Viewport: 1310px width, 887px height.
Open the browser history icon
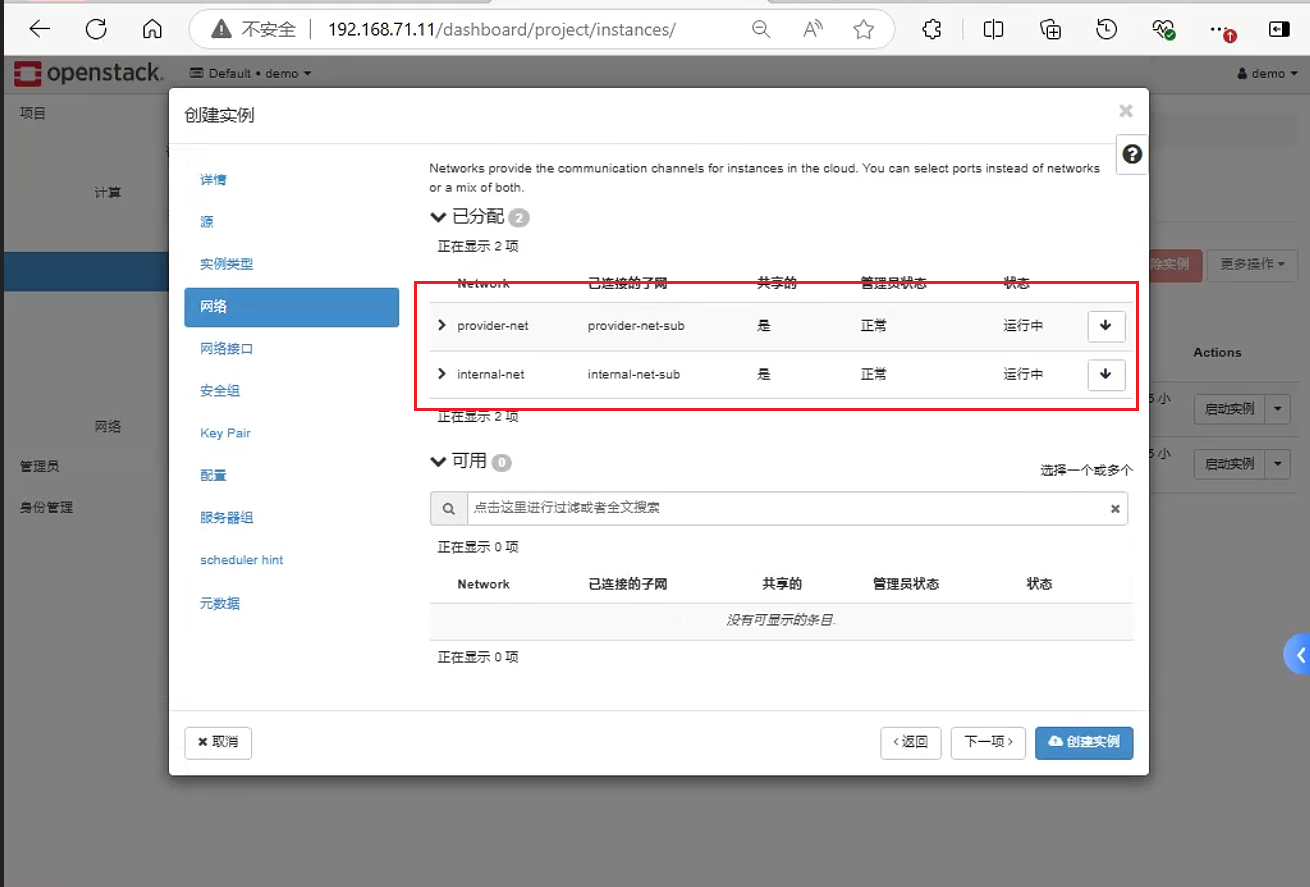tap(1106, 29)
